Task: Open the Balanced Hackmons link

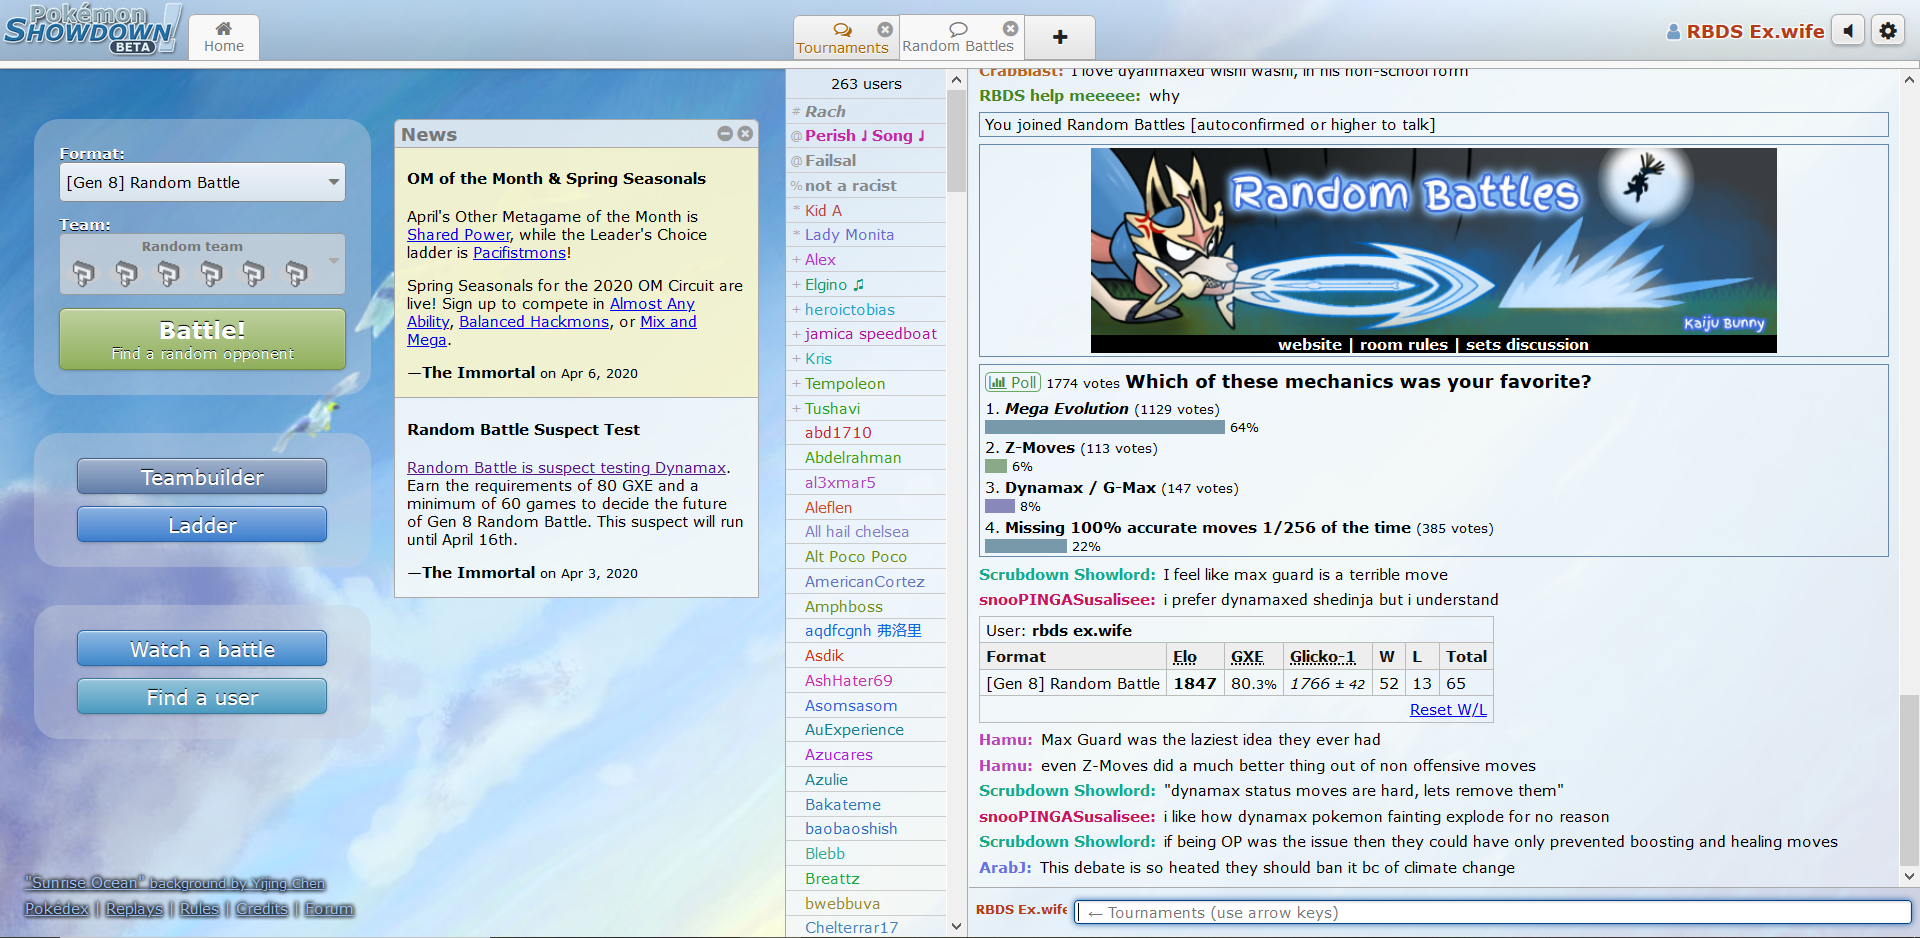Action: tap(534, 322)
